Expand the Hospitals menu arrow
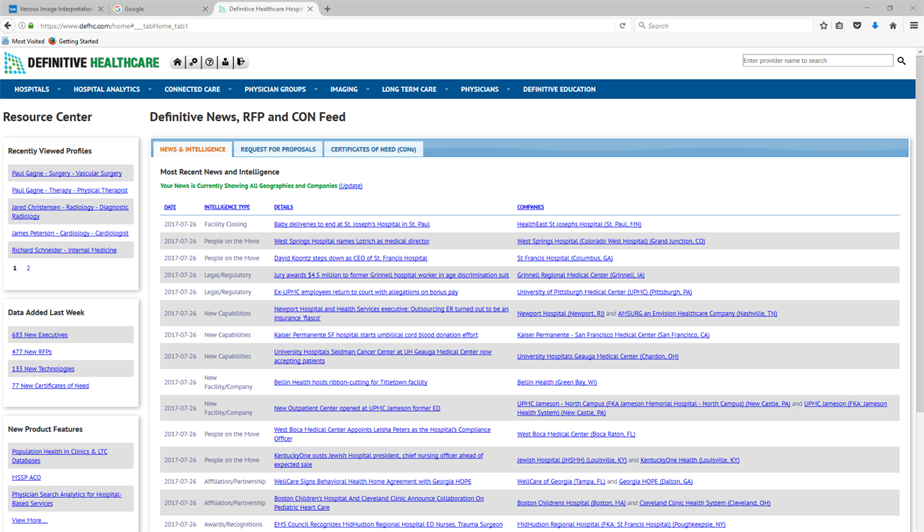The width and height of the screenshot is (924, 532). (59, 90)
